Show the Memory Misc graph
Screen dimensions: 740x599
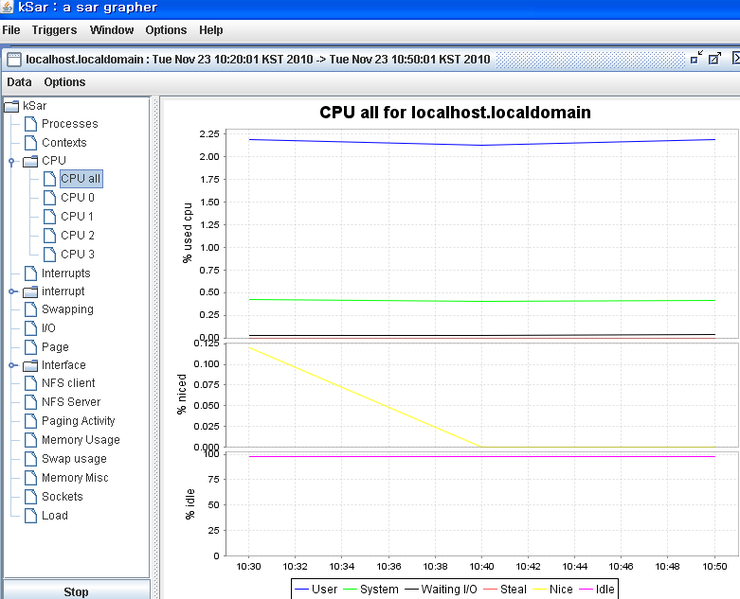click(75, 478)
